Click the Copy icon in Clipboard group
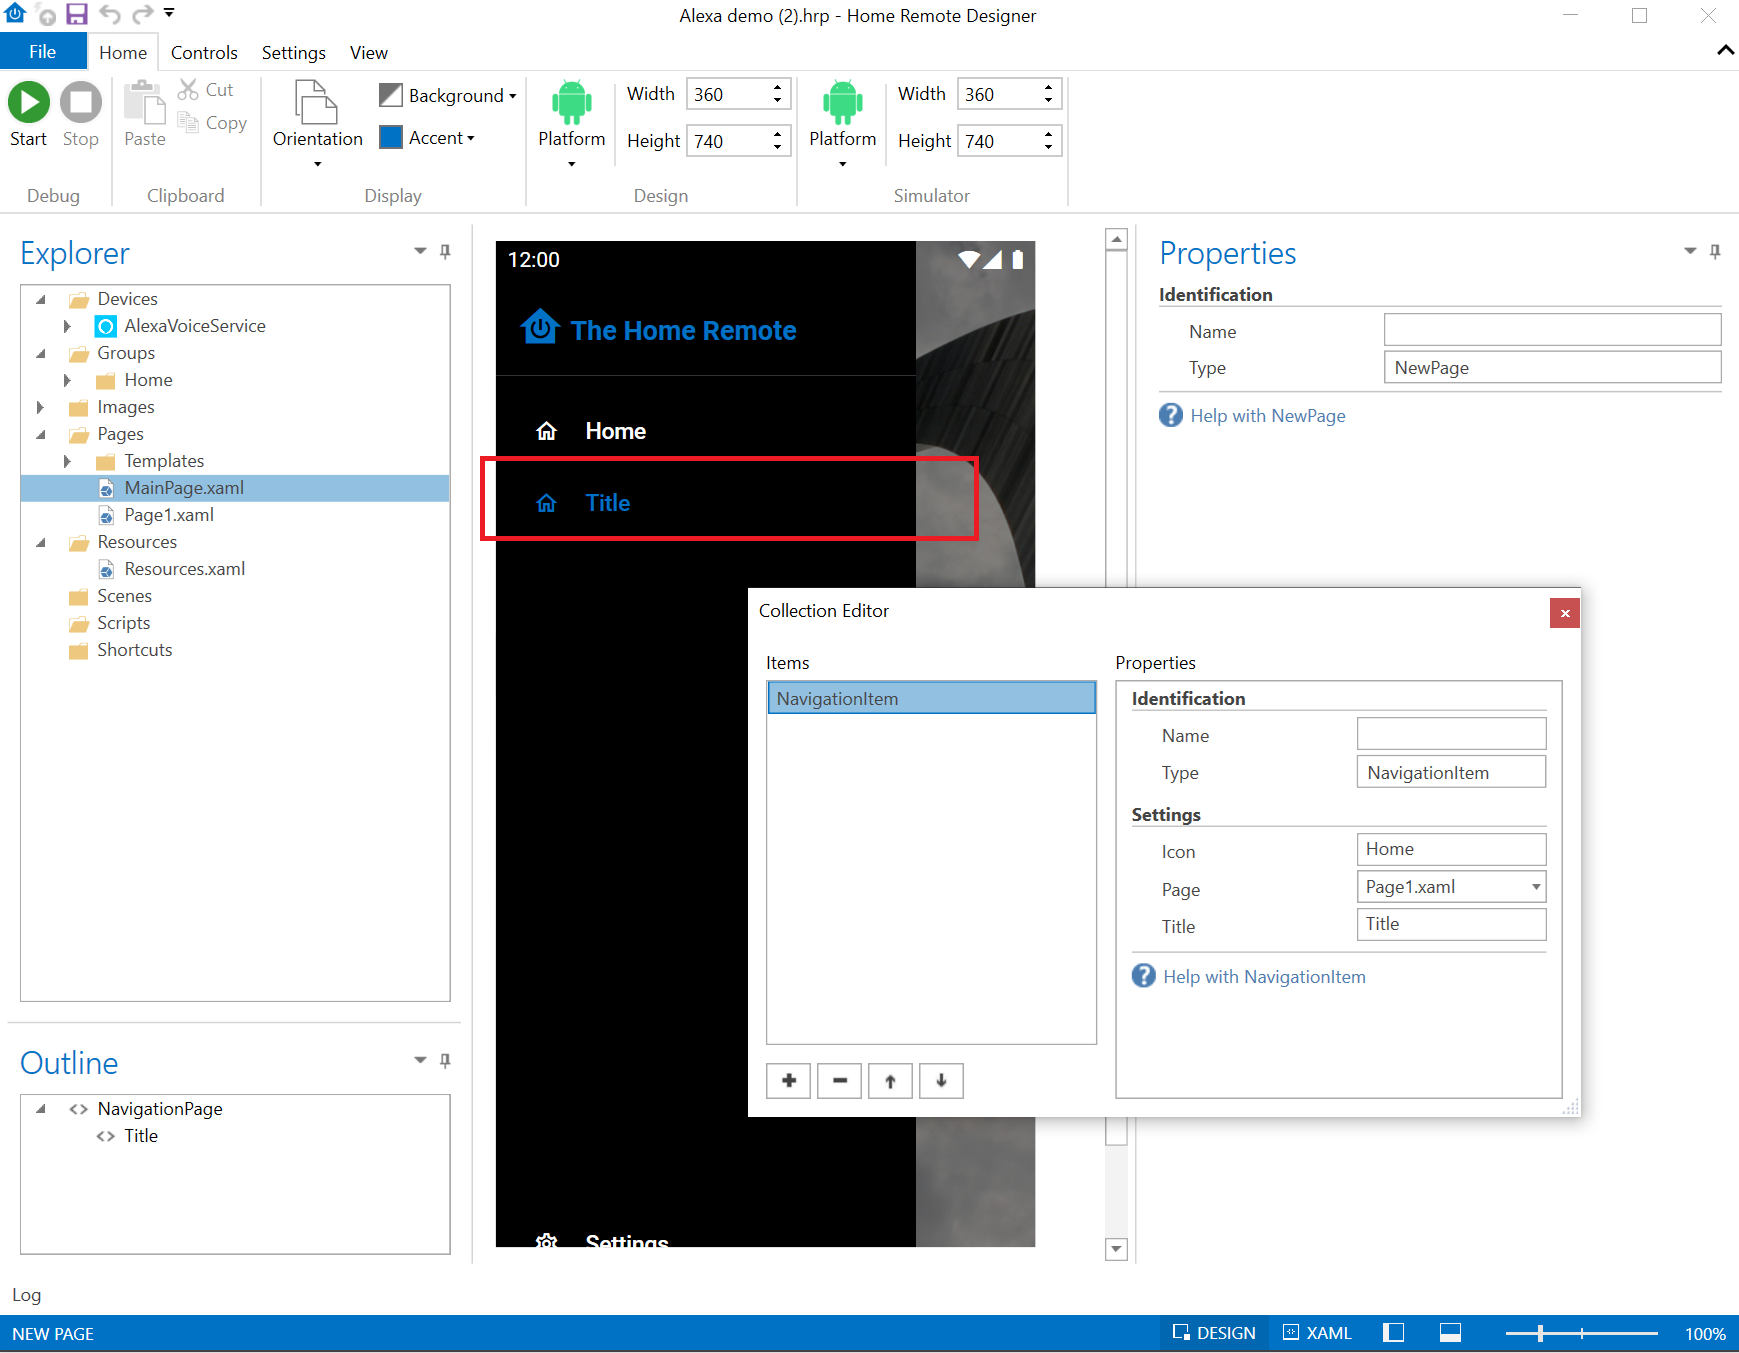The image size is (1739, 1353). [188, 122]
